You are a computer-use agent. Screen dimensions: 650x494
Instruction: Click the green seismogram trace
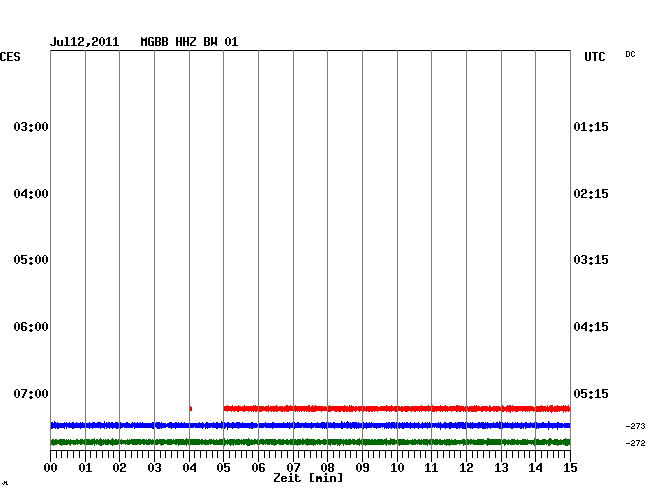tap(310, 442)
